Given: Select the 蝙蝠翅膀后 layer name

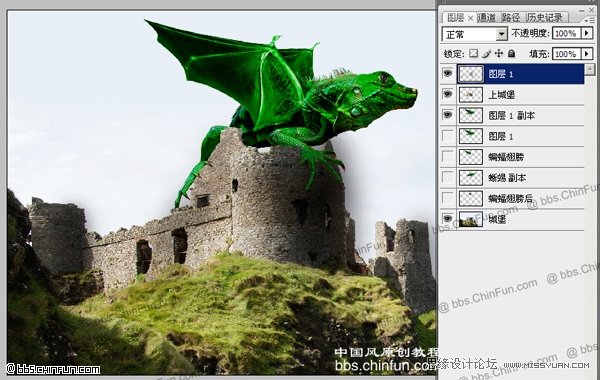Looking at the screenshot, I should pyautogui.click(x=511, y=199).
